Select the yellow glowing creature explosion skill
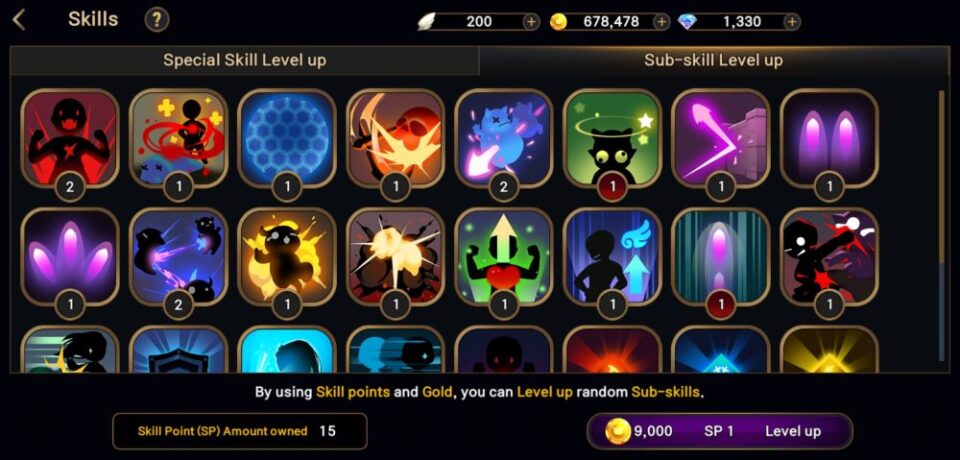The width and height of the screenshot is (960, 460). [287, 257]
